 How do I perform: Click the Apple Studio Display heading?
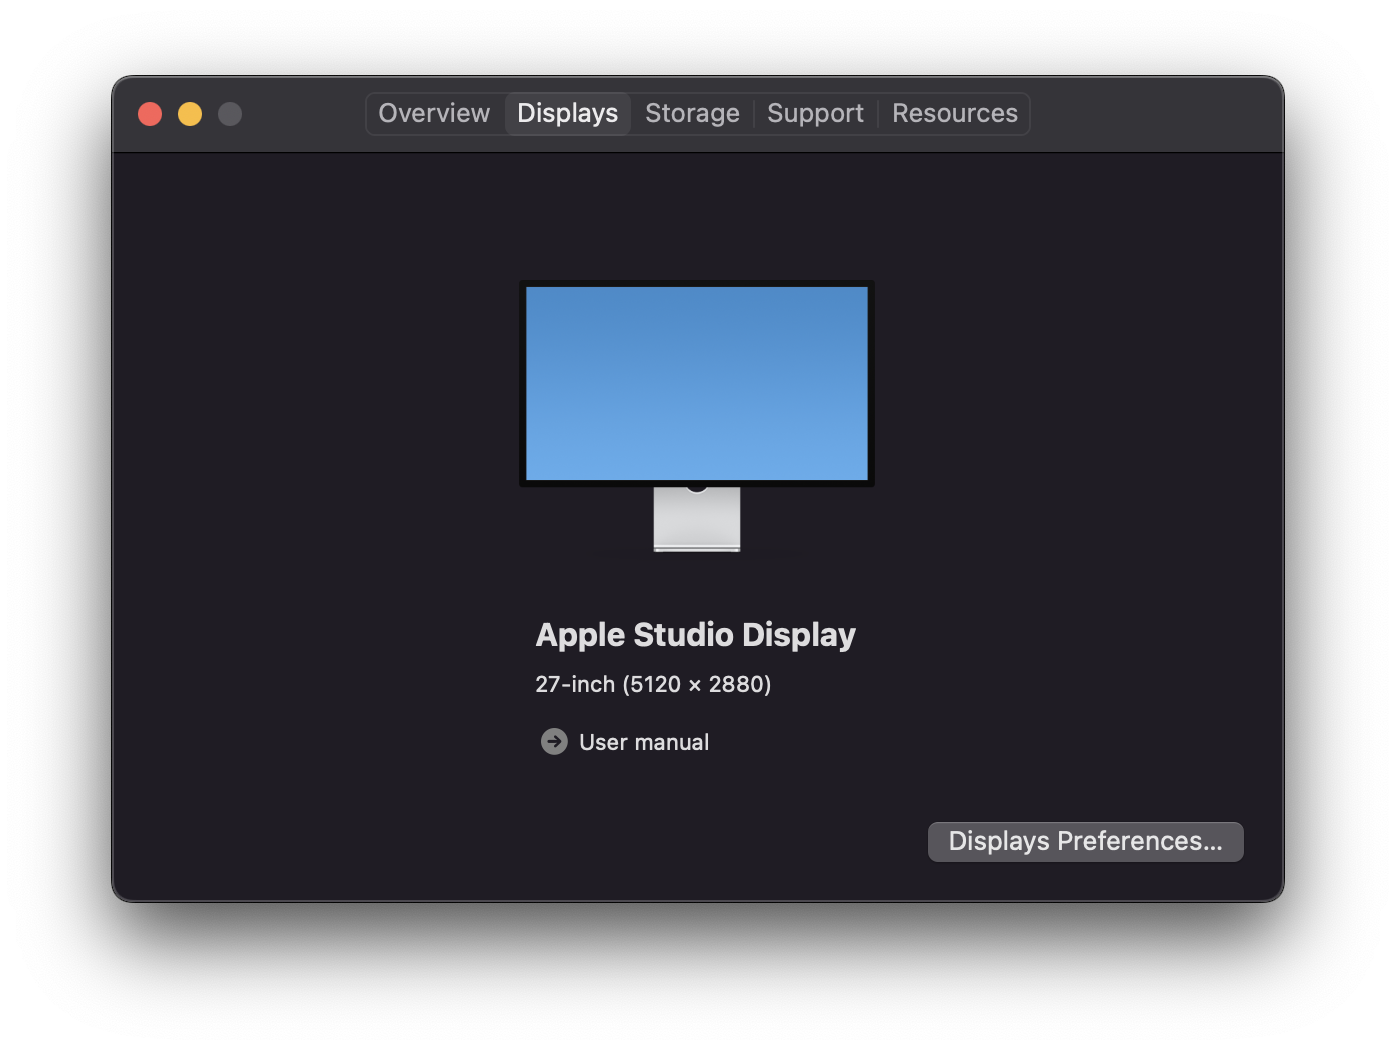tap(696, 634)
